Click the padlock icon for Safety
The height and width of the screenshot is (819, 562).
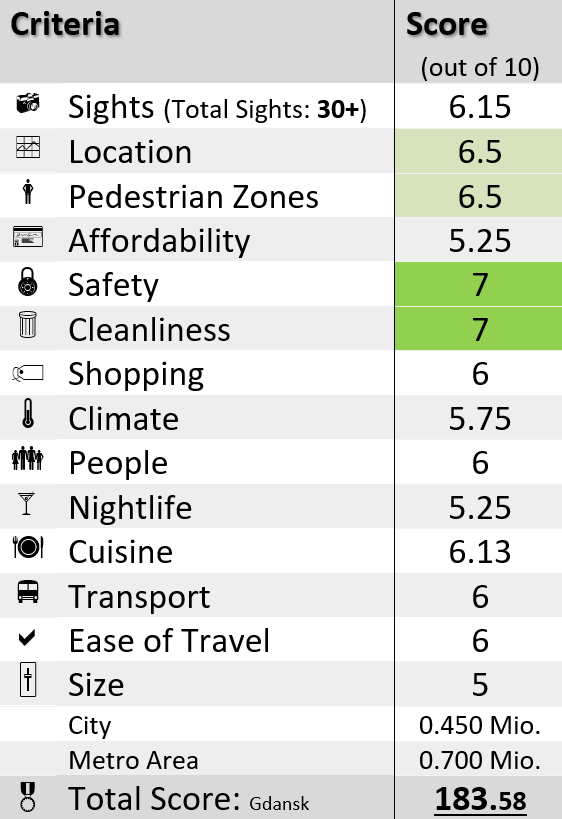pyautogui.click(x=28, y=282)
